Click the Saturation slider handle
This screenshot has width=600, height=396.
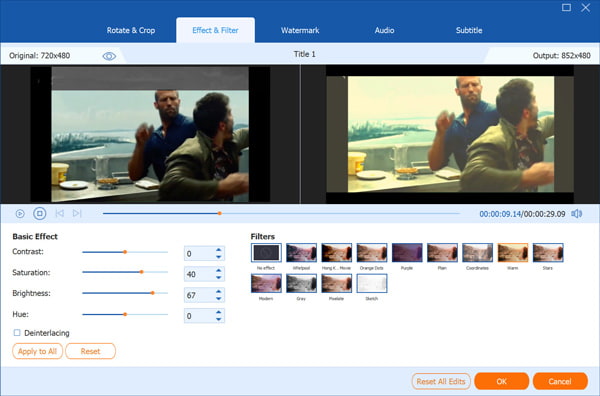(142, 272)
